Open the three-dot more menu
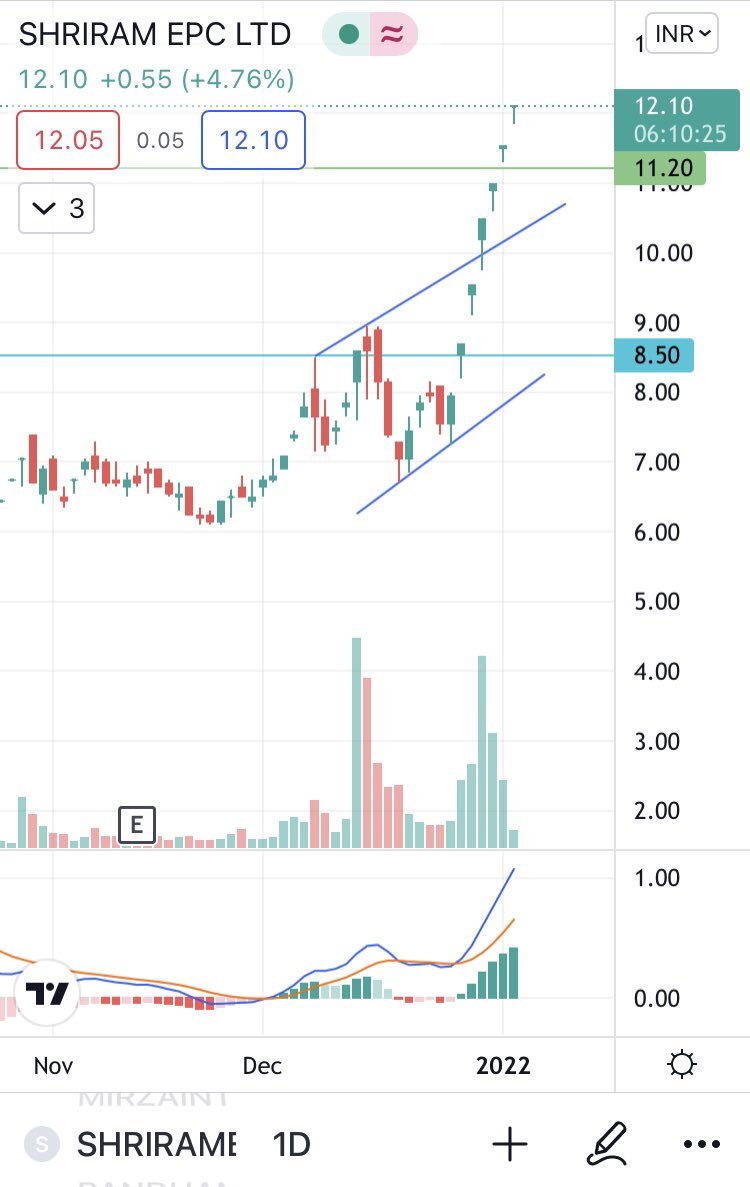The image size is (750, 1187). click(x=702, y=1144)
